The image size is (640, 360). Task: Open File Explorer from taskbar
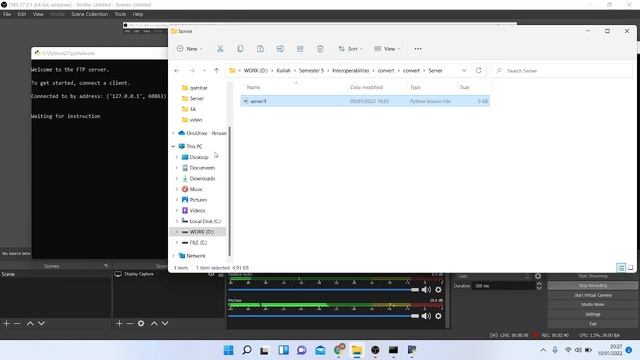[x=357, y=350]
